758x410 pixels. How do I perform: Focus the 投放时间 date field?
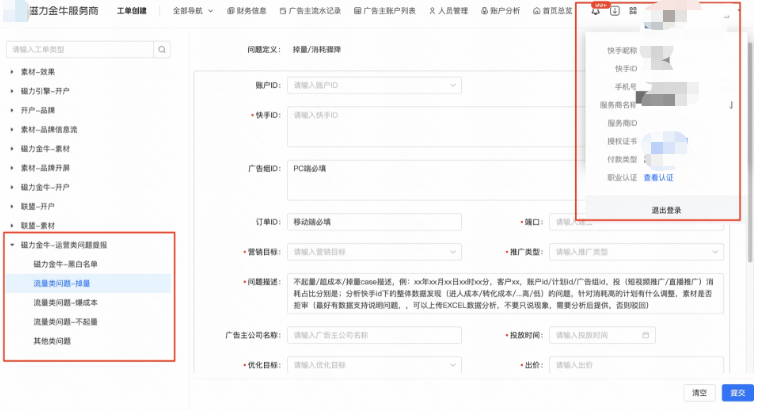click(x=602, y=335)
